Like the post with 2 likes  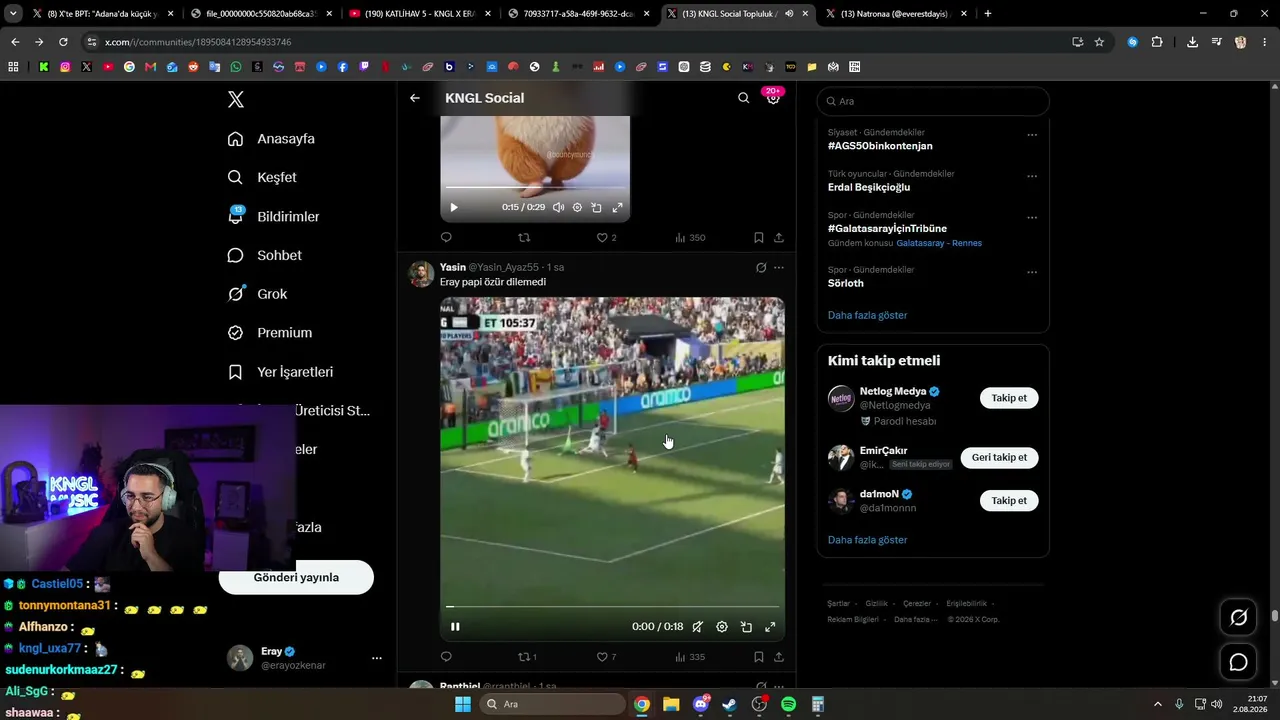[606, 238]
